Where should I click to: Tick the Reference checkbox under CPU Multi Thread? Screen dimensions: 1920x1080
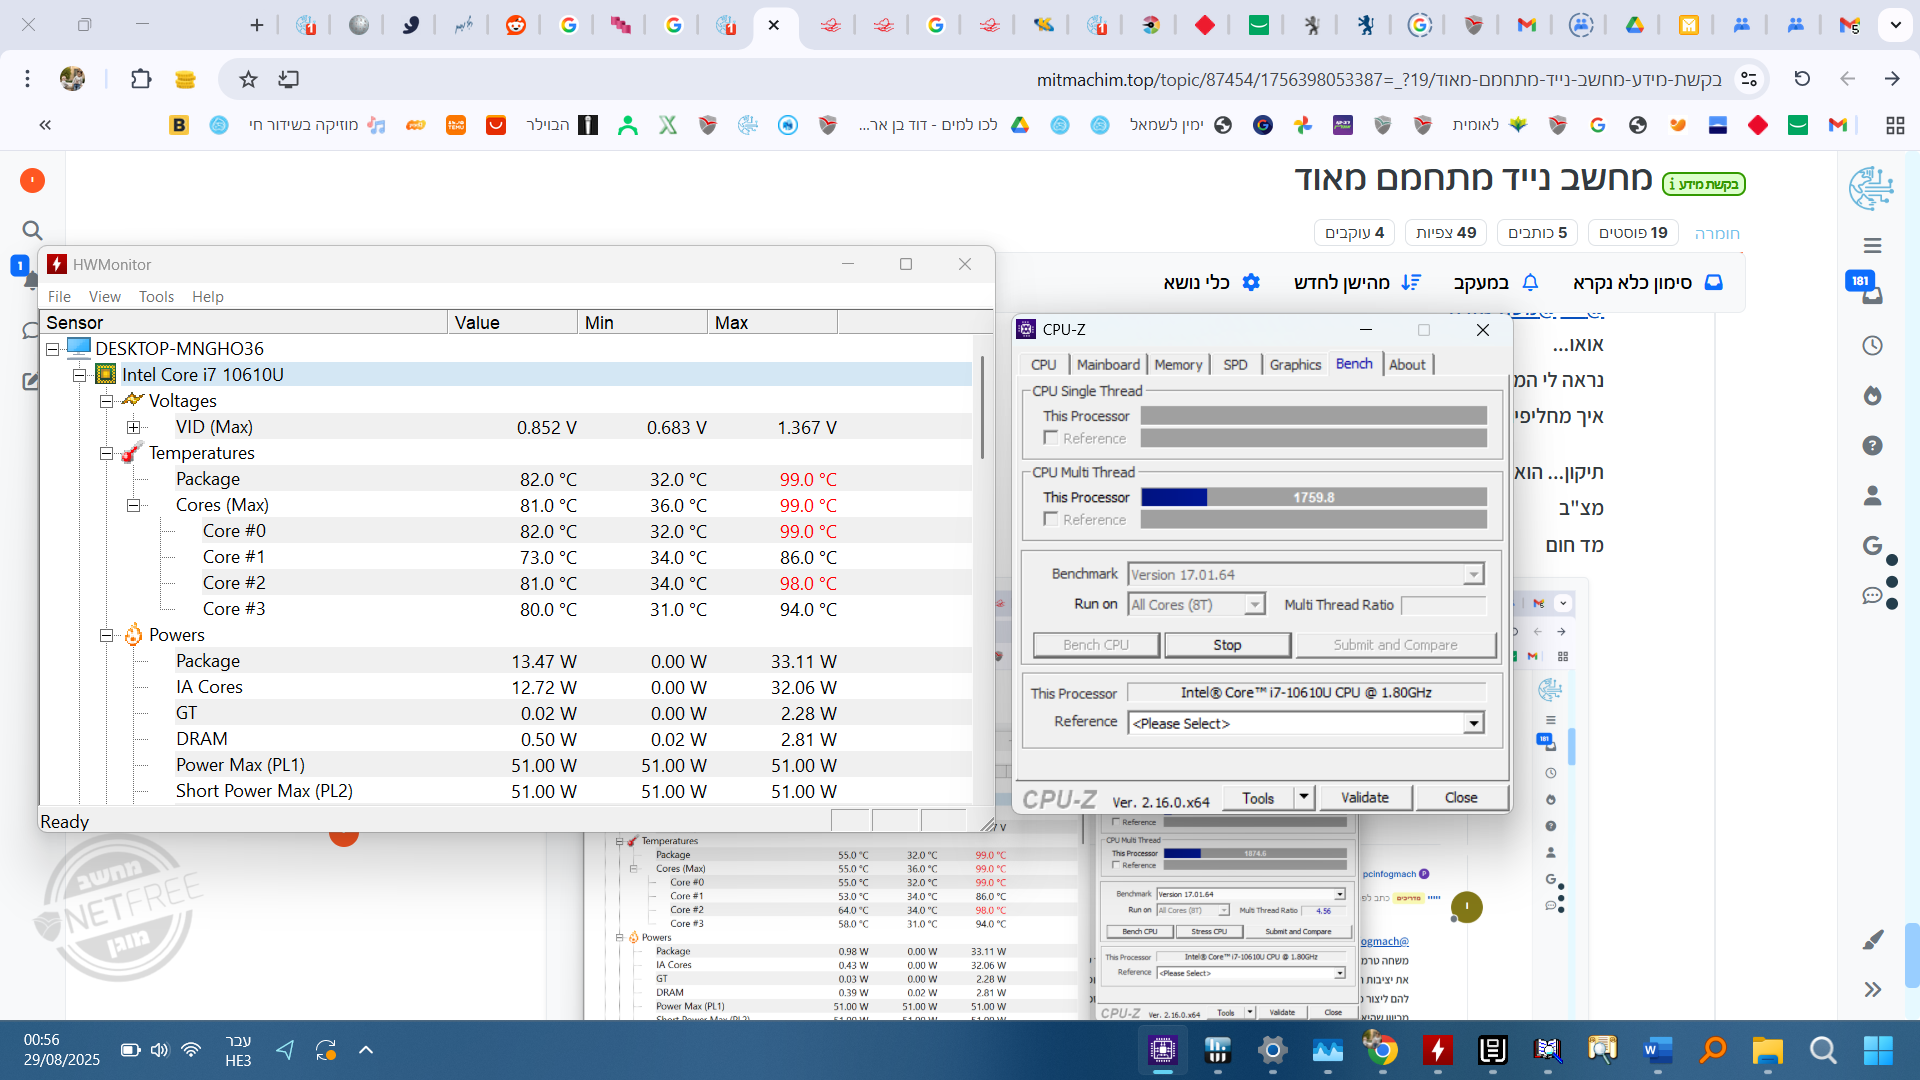click(x=1051, y=519)
